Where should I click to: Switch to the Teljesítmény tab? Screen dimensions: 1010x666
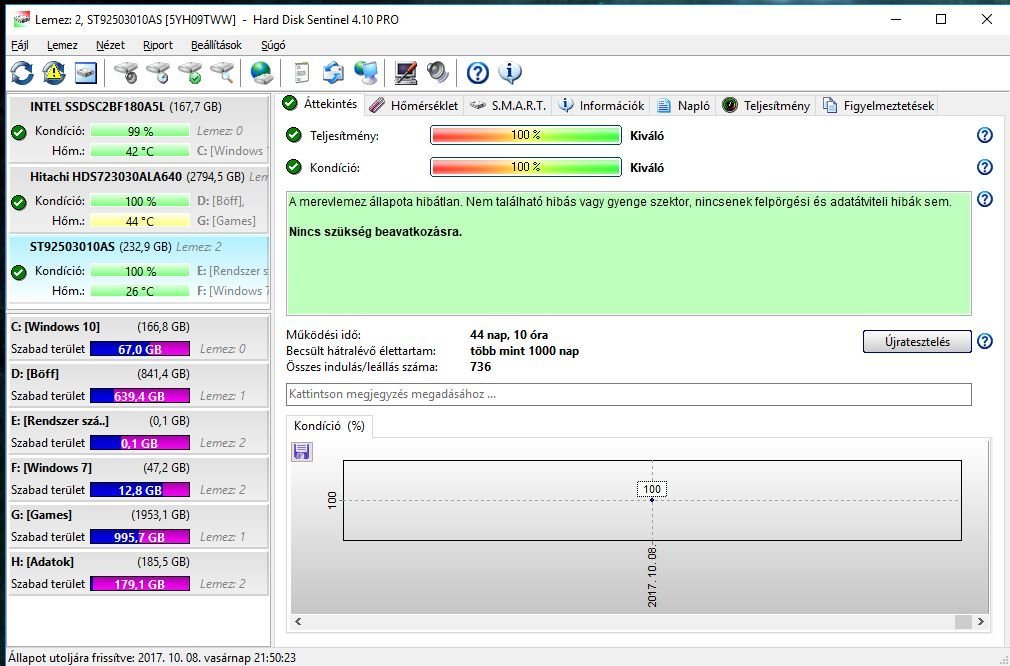766,106
